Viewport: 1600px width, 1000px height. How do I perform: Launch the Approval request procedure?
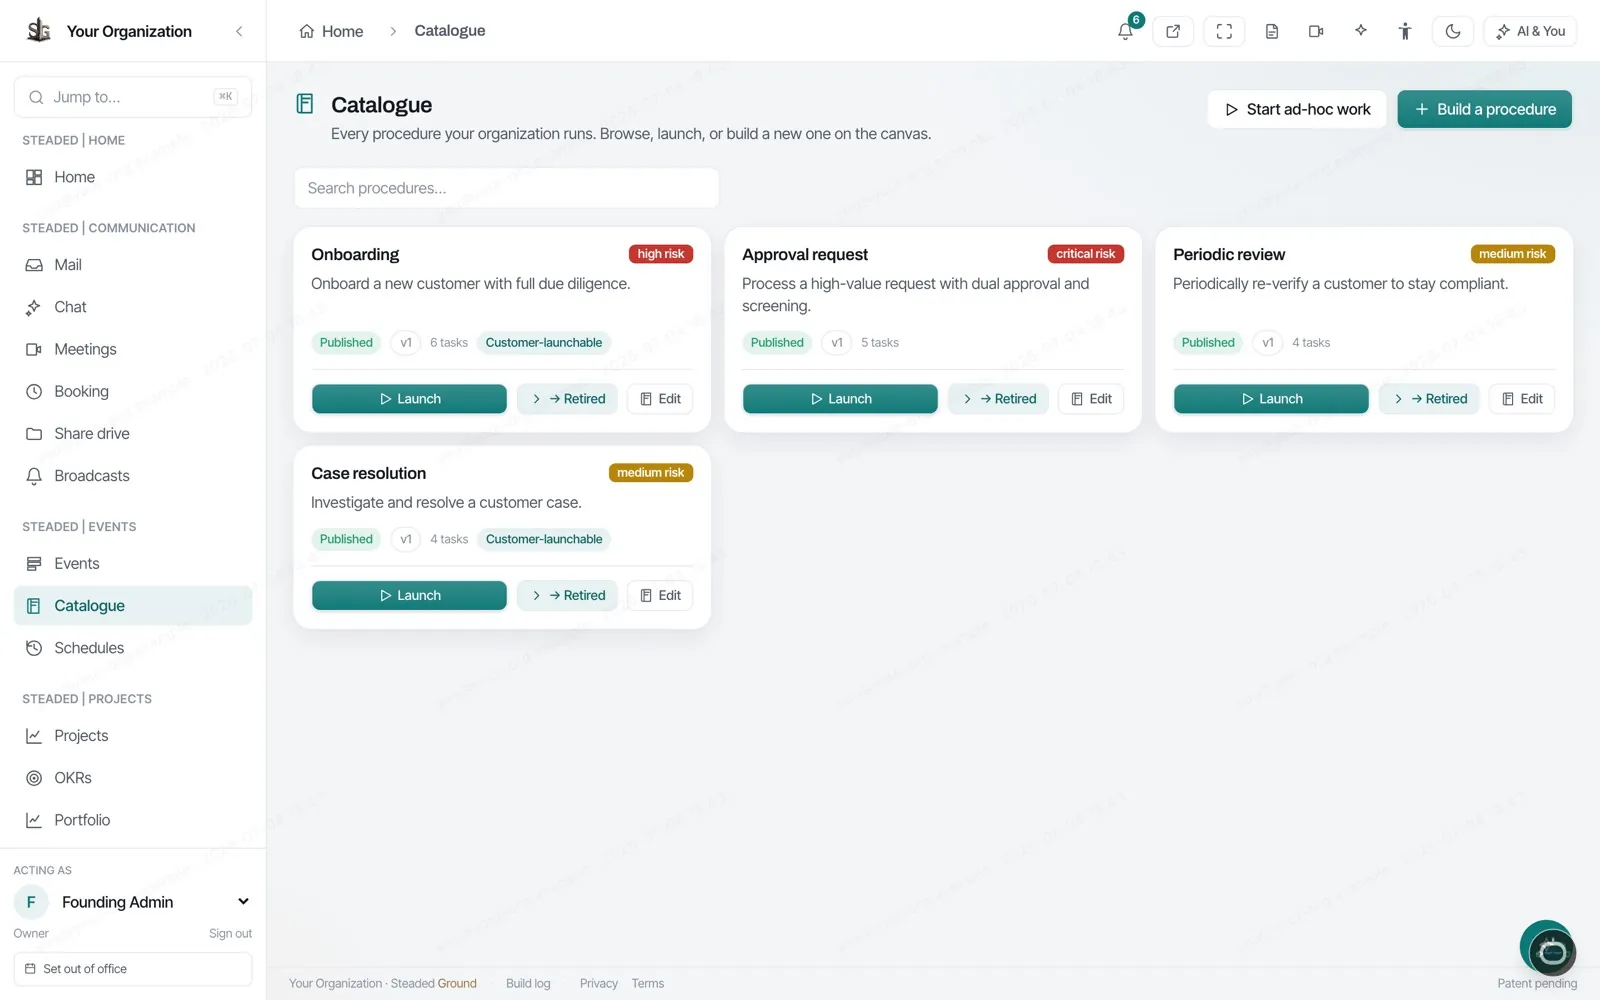[x=840, y=399]
